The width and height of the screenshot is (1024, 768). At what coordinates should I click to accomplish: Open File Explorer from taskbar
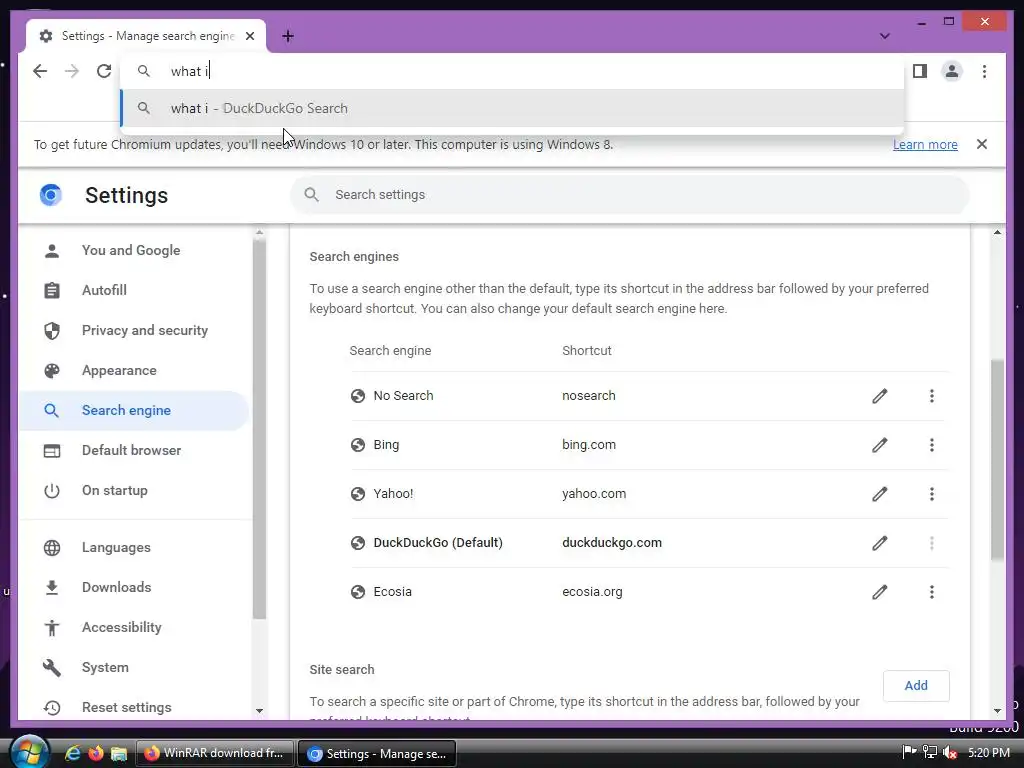click(x=118, y=754)
